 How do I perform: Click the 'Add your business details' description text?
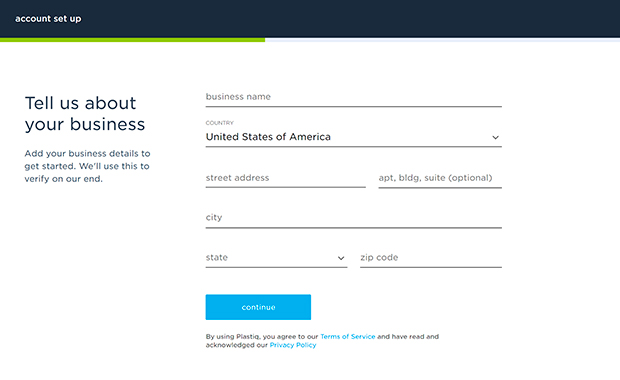87,166
